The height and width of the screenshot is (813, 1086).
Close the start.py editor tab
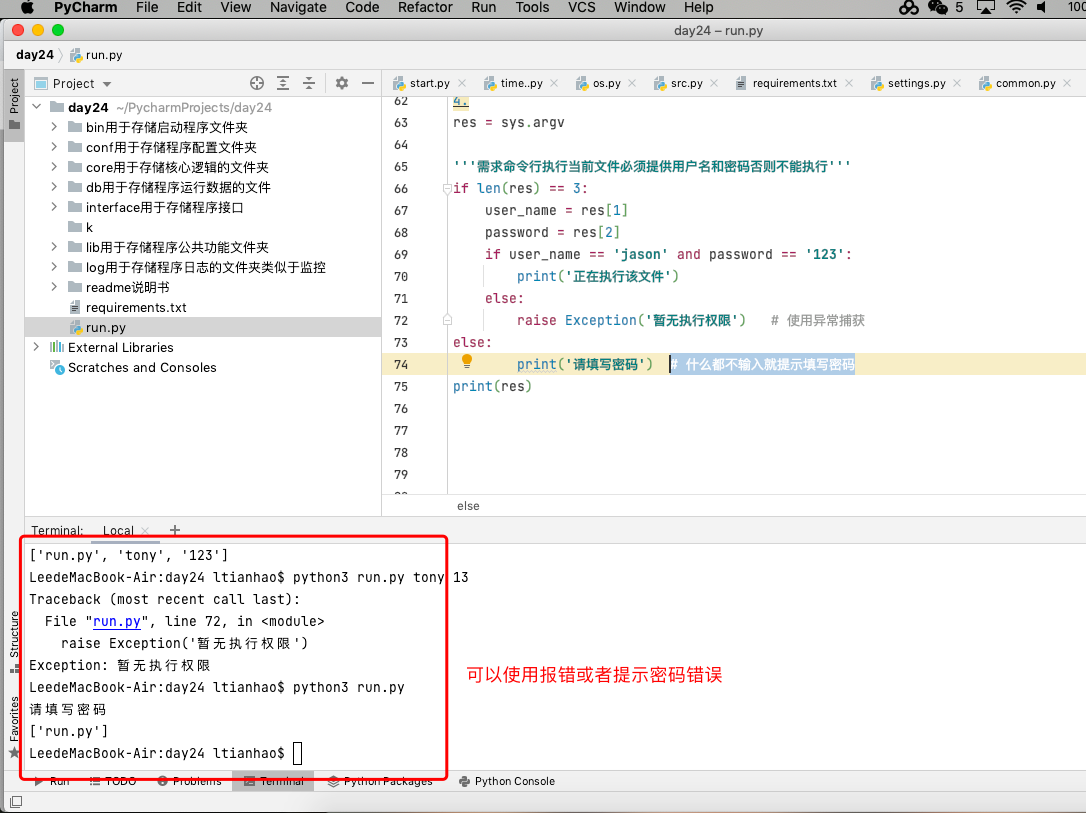pos(462,83)
